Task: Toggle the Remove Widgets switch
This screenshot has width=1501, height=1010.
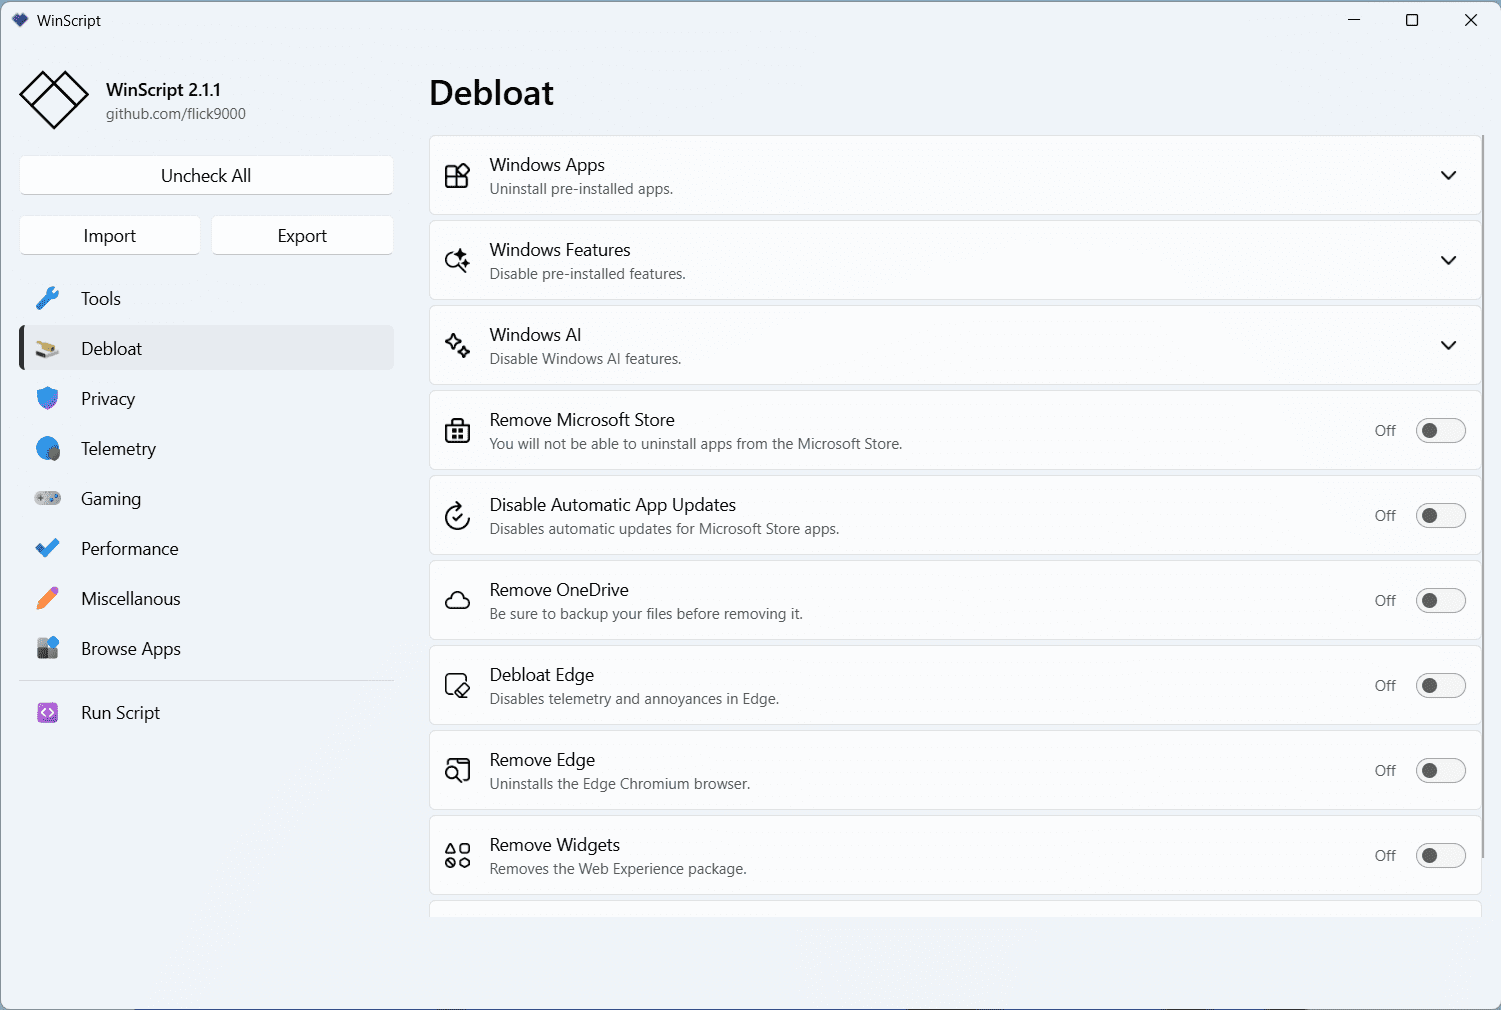Action: [1440, 855]
